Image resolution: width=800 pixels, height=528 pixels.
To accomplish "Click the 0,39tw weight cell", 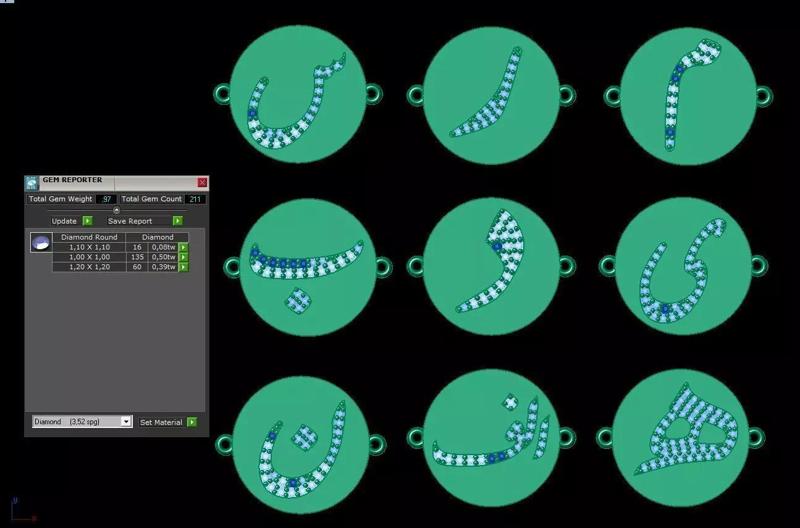I will click(163, 267).
